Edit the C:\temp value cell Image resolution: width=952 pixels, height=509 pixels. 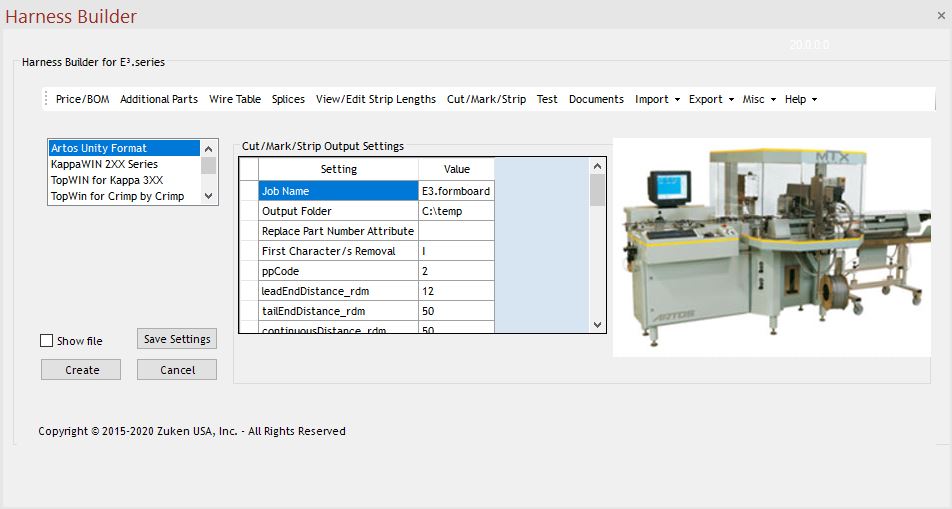456,211
